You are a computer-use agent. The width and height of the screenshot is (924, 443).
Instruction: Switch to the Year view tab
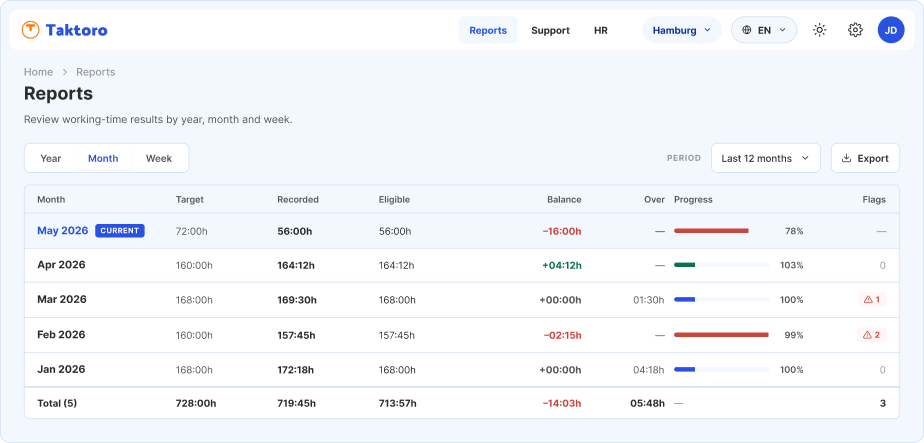pos(51,158)
